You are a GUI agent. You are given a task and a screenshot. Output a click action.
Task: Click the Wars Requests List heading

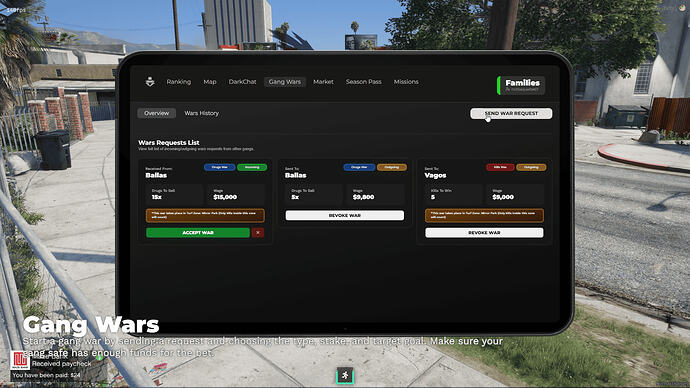coord(169,143)
